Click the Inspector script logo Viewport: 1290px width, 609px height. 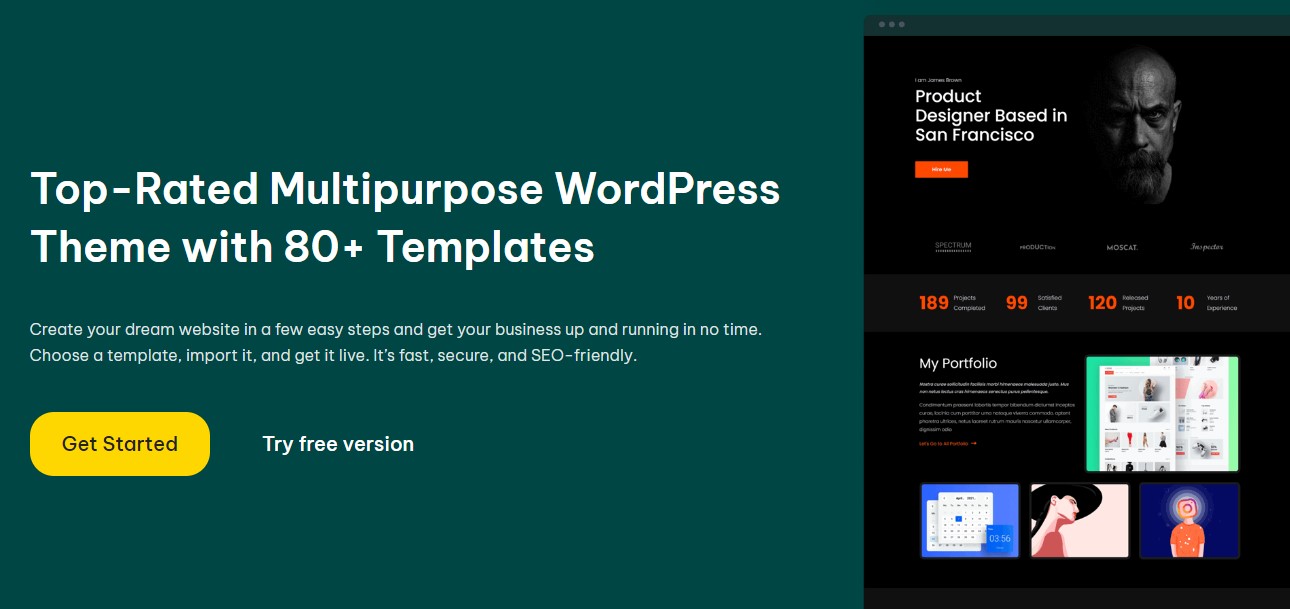coord(1207,246)
